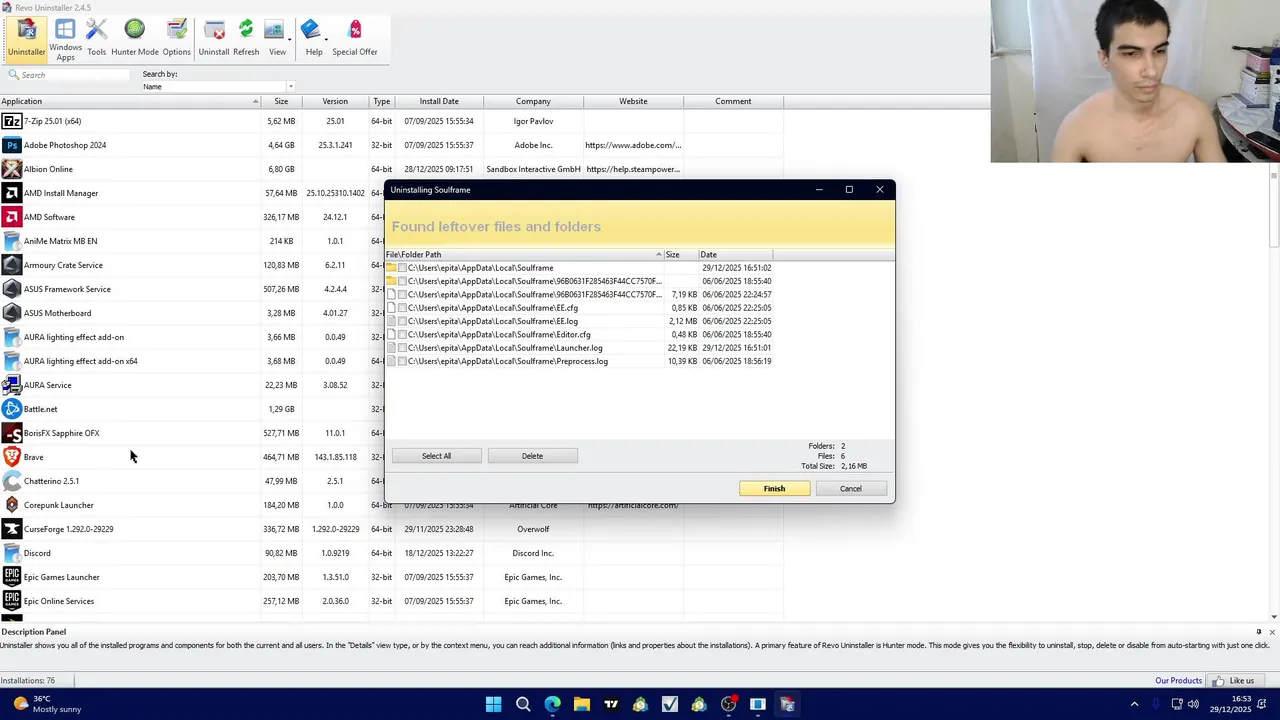Click the BorisFX Sapphire OFX icon
Viewport: 1280px width, 720px height.
tap(11, 433)
